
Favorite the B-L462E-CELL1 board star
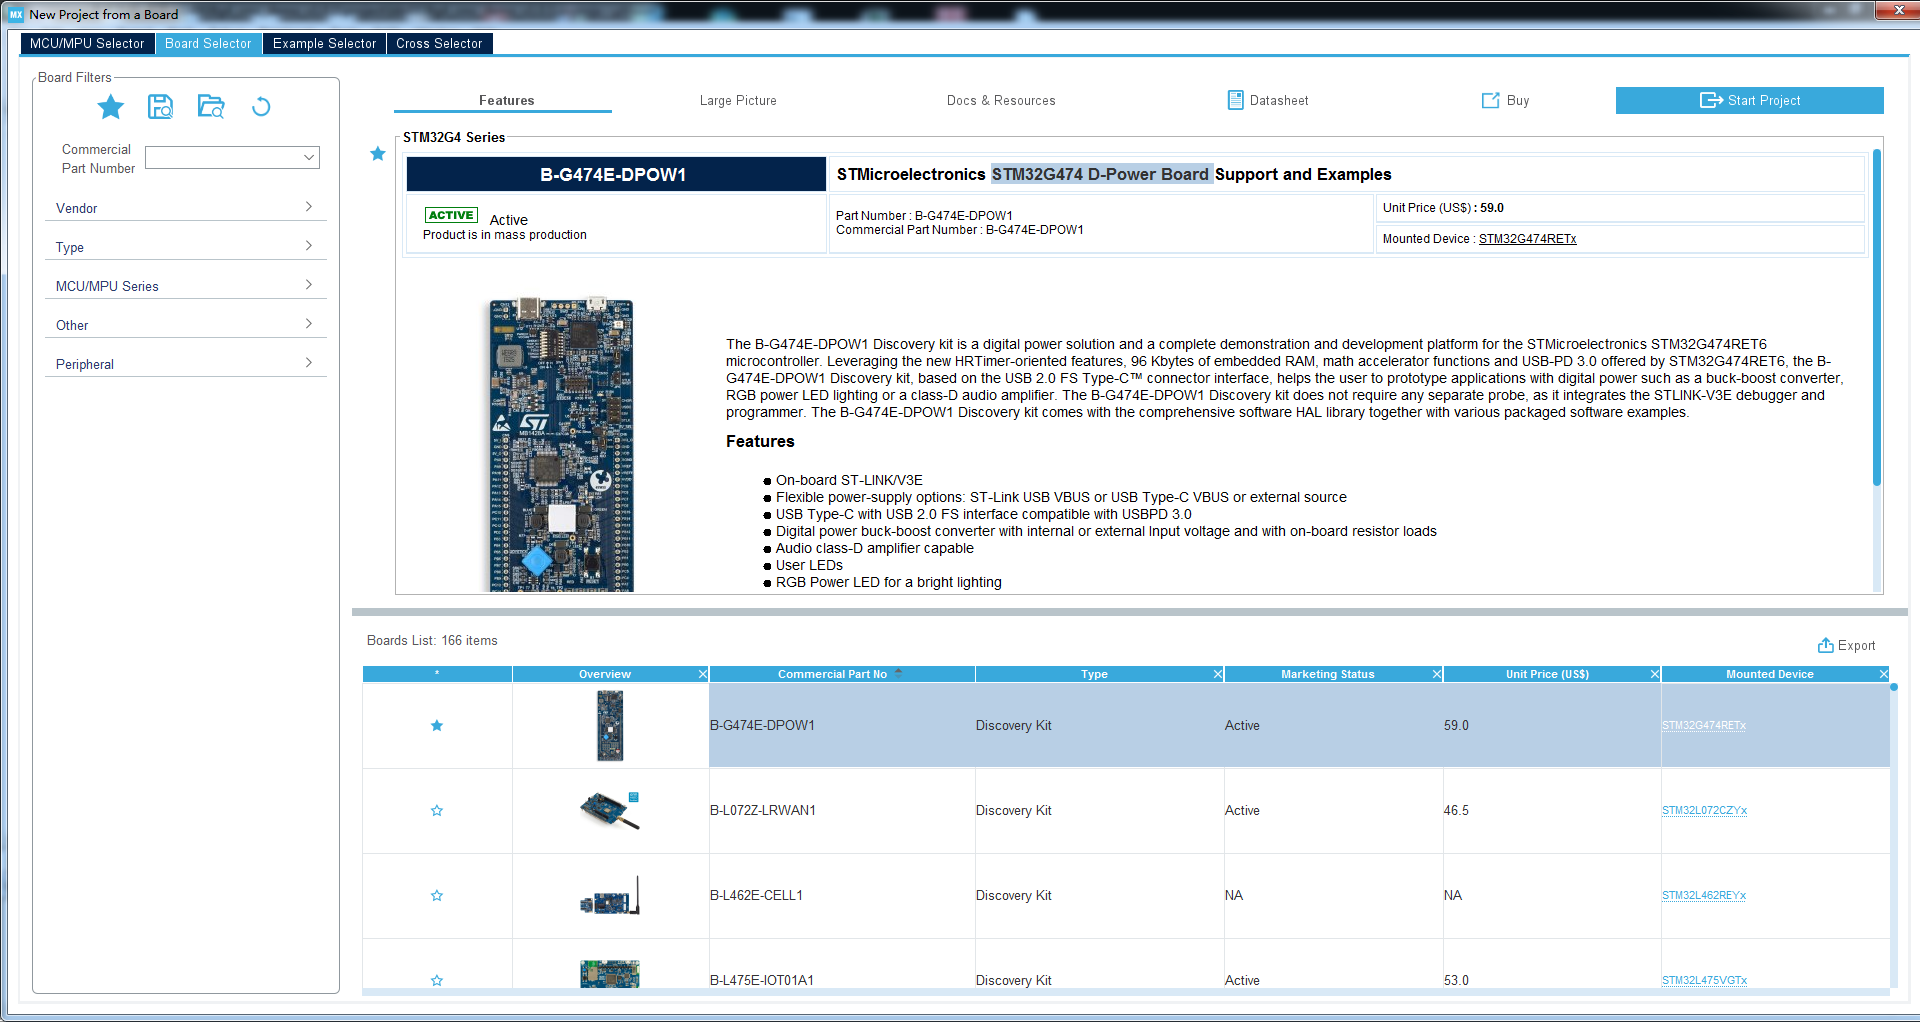tap(437, 895)
